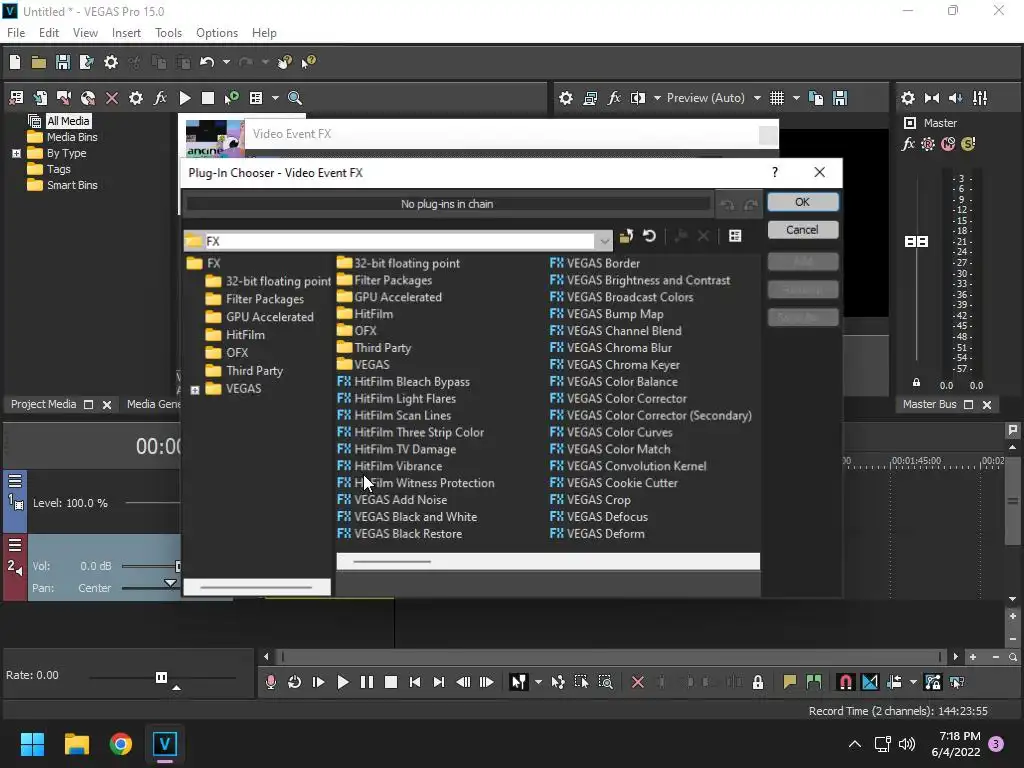This screenshot has width=1024, height=768.
Task: Open Insert menu
Action: click(x=126, y=33)
